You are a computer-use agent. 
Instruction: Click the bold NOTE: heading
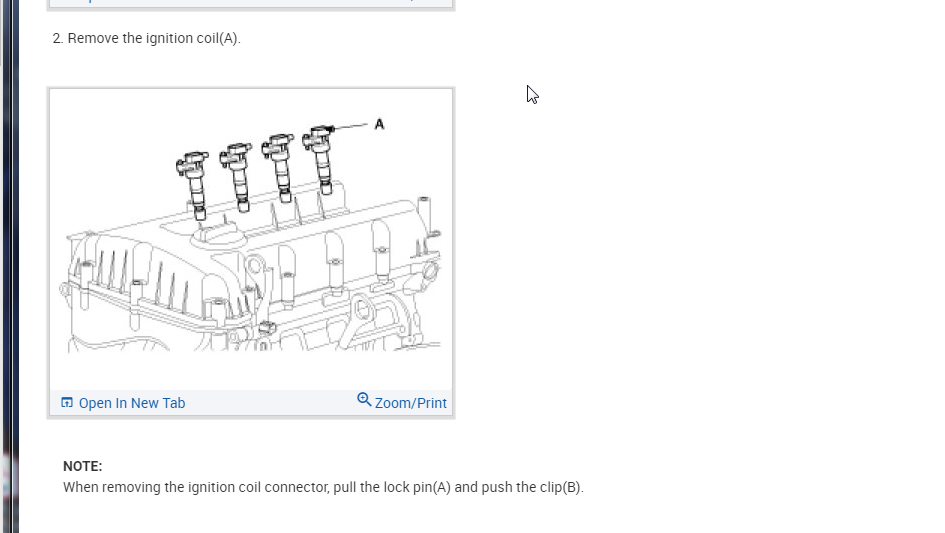point(83,466)
